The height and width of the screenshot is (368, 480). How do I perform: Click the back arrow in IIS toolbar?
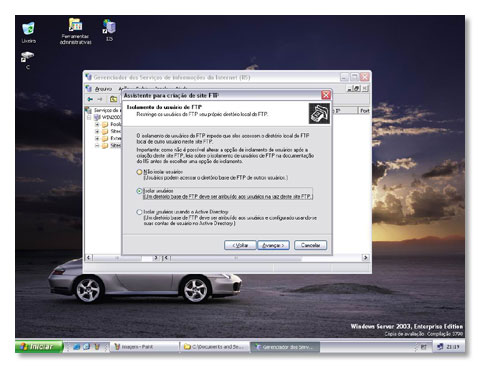tap(90, 99)
